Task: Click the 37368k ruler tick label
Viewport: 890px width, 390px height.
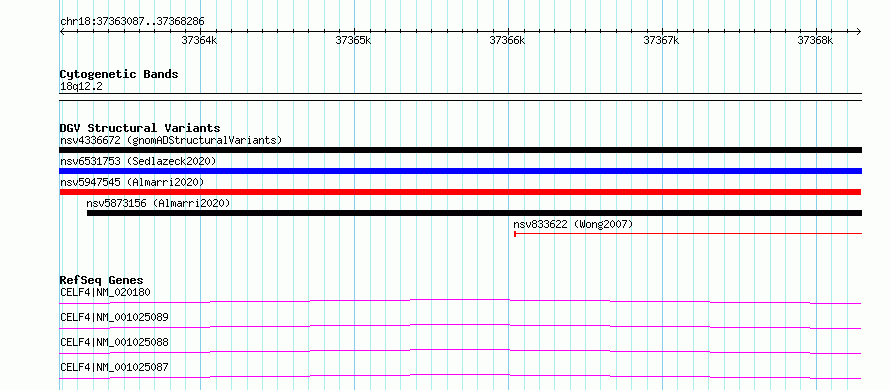Action: click(x=816, y=40)
